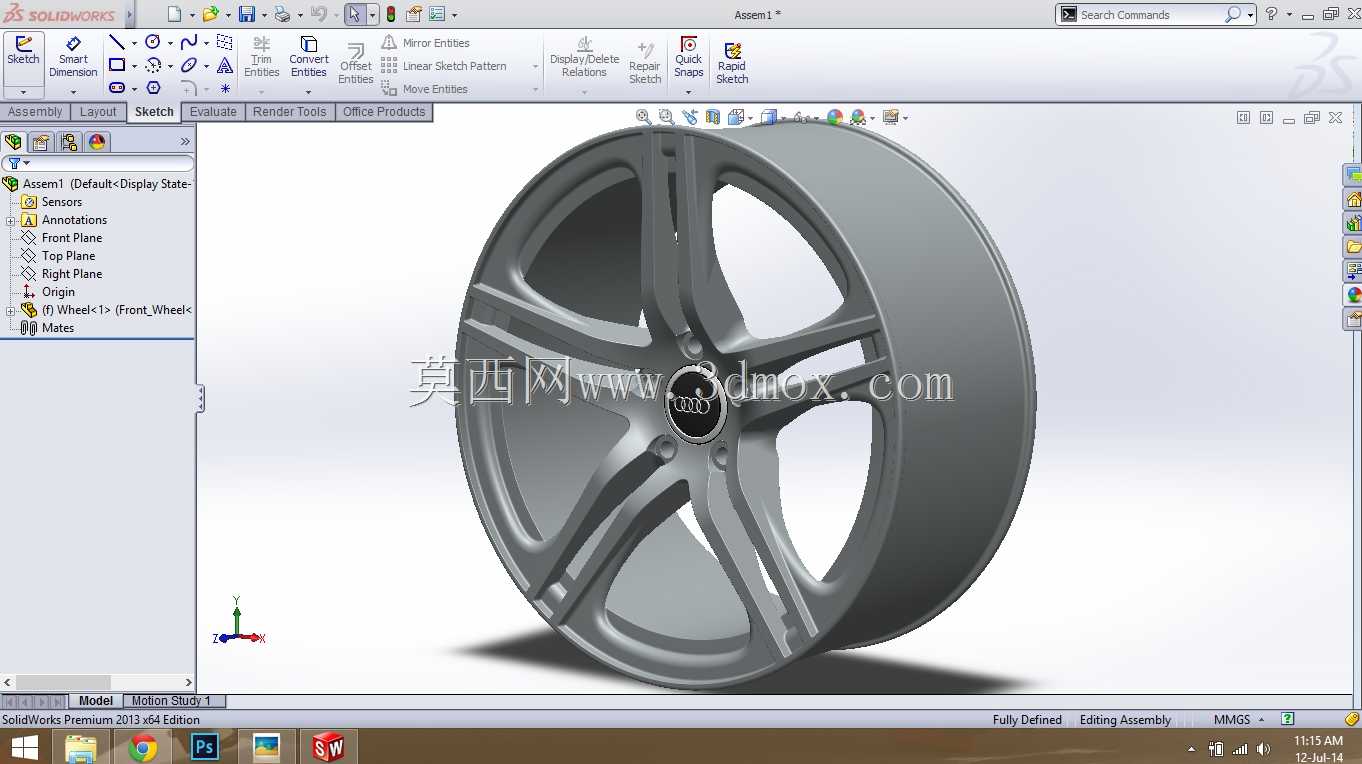This screenshot has width=1362, height=764.
Task: Open Smart Dimension dropdown arrow
Action: pyautogui.click(x=73, y=92)
